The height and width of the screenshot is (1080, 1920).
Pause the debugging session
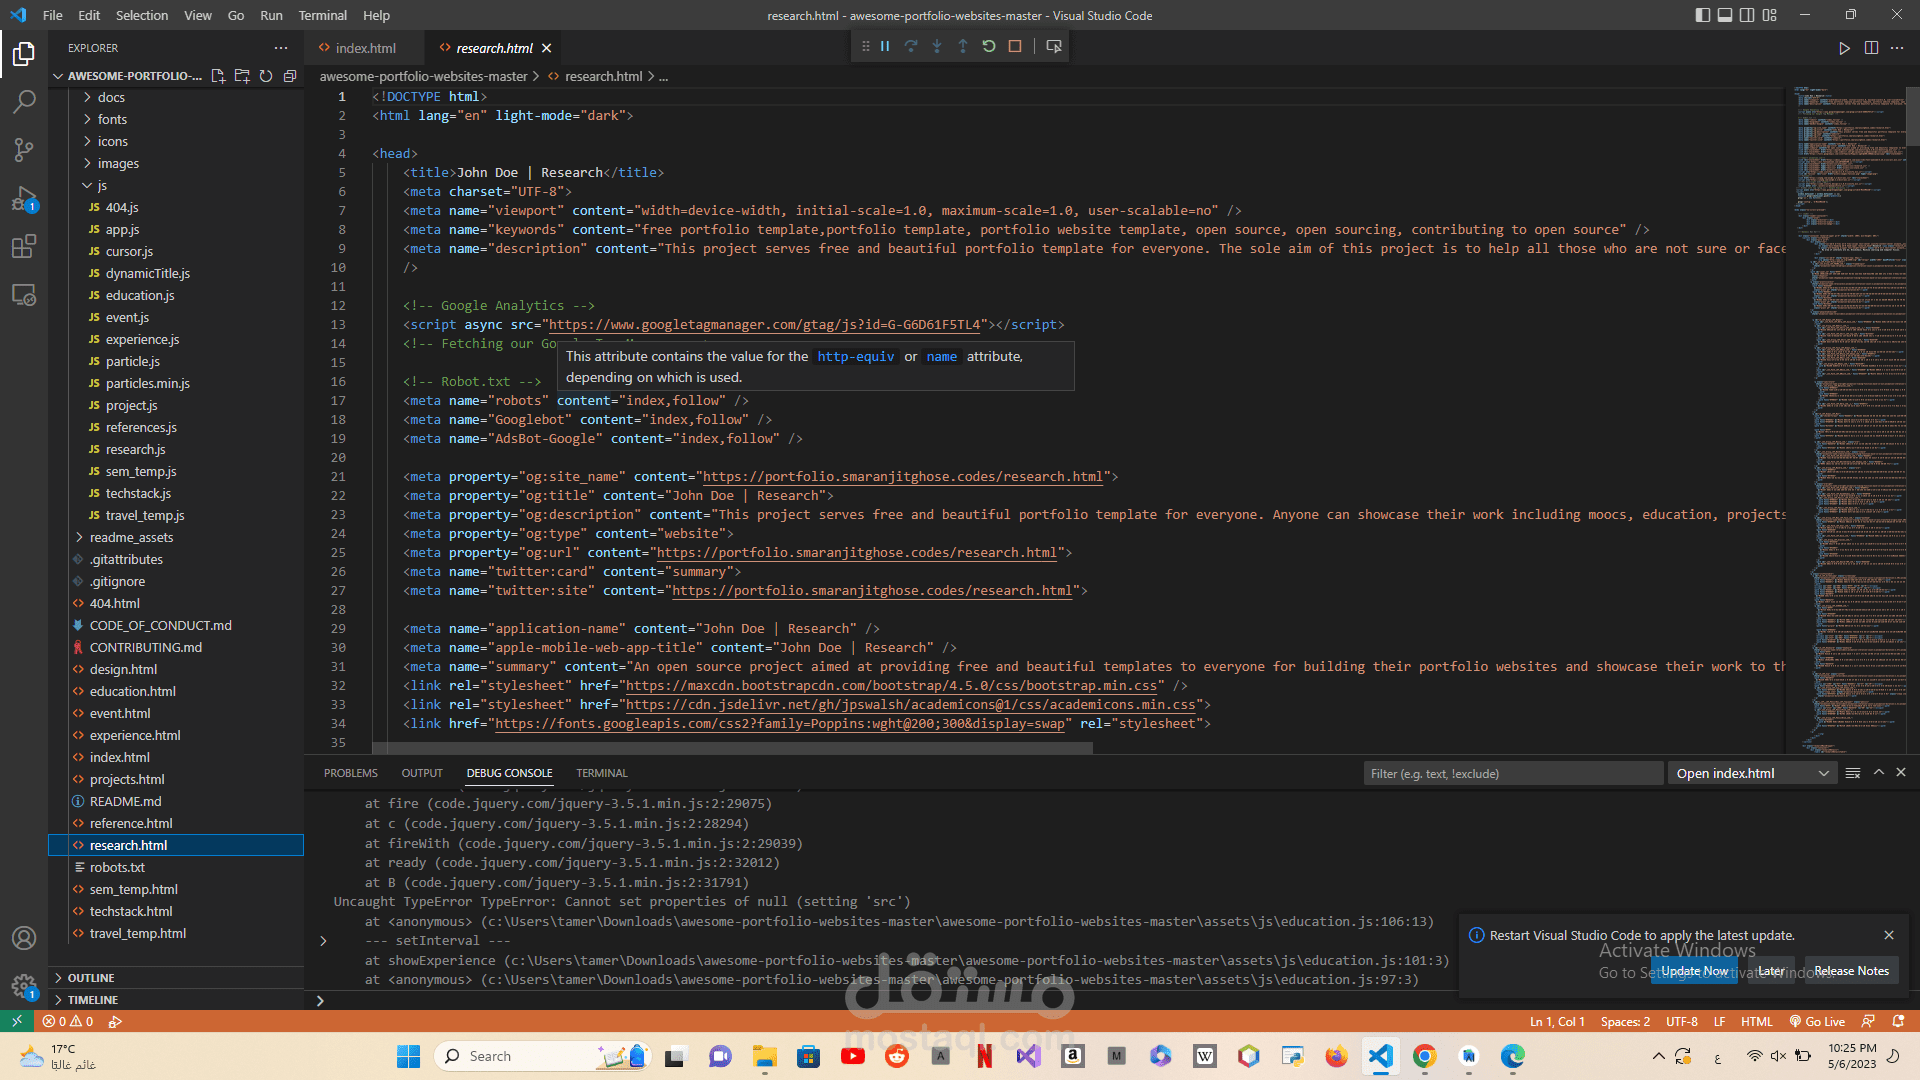click(x=885, y=47)
